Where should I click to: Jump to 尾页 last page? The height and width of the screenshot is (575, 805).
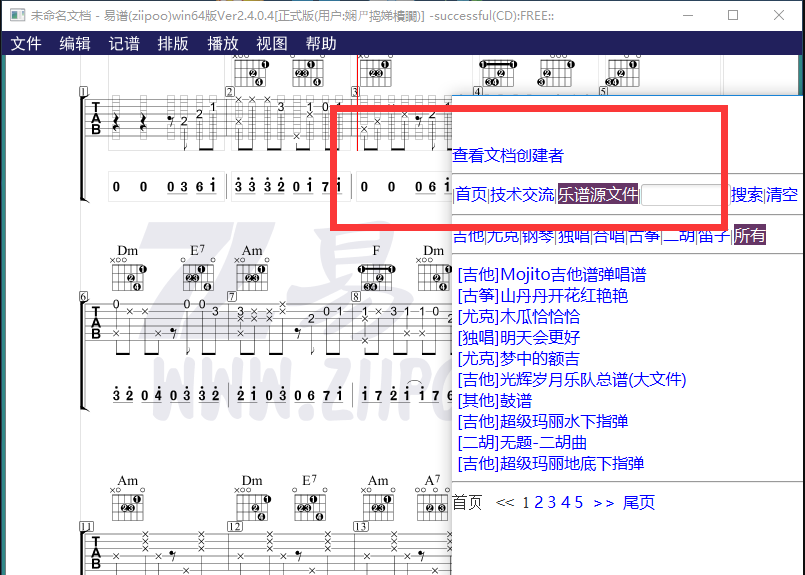click(x=639, y=503)
